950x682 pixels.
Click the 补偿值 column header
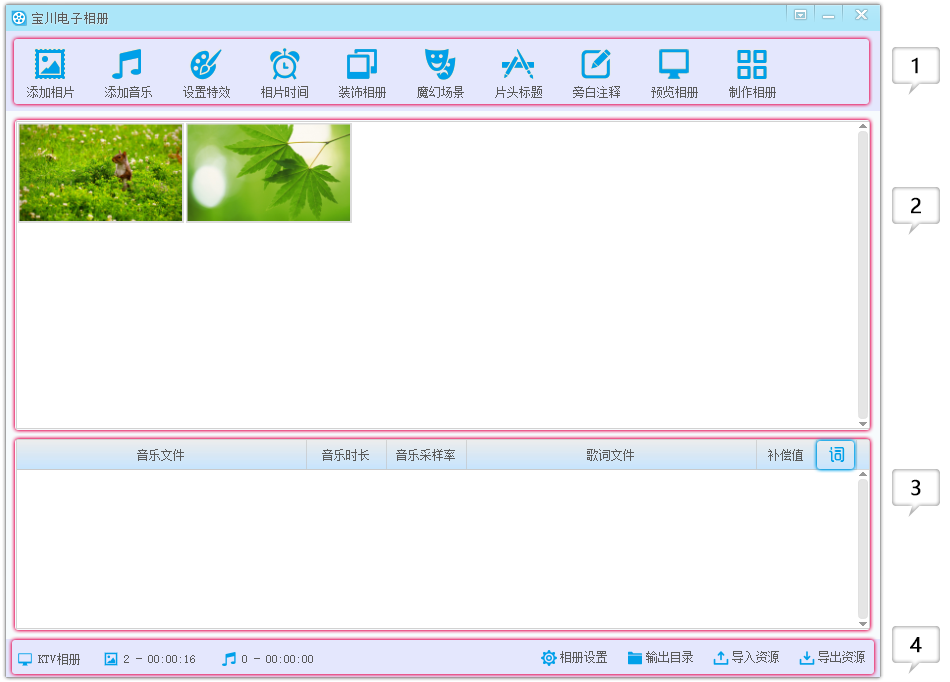click(x=785, y=455)
